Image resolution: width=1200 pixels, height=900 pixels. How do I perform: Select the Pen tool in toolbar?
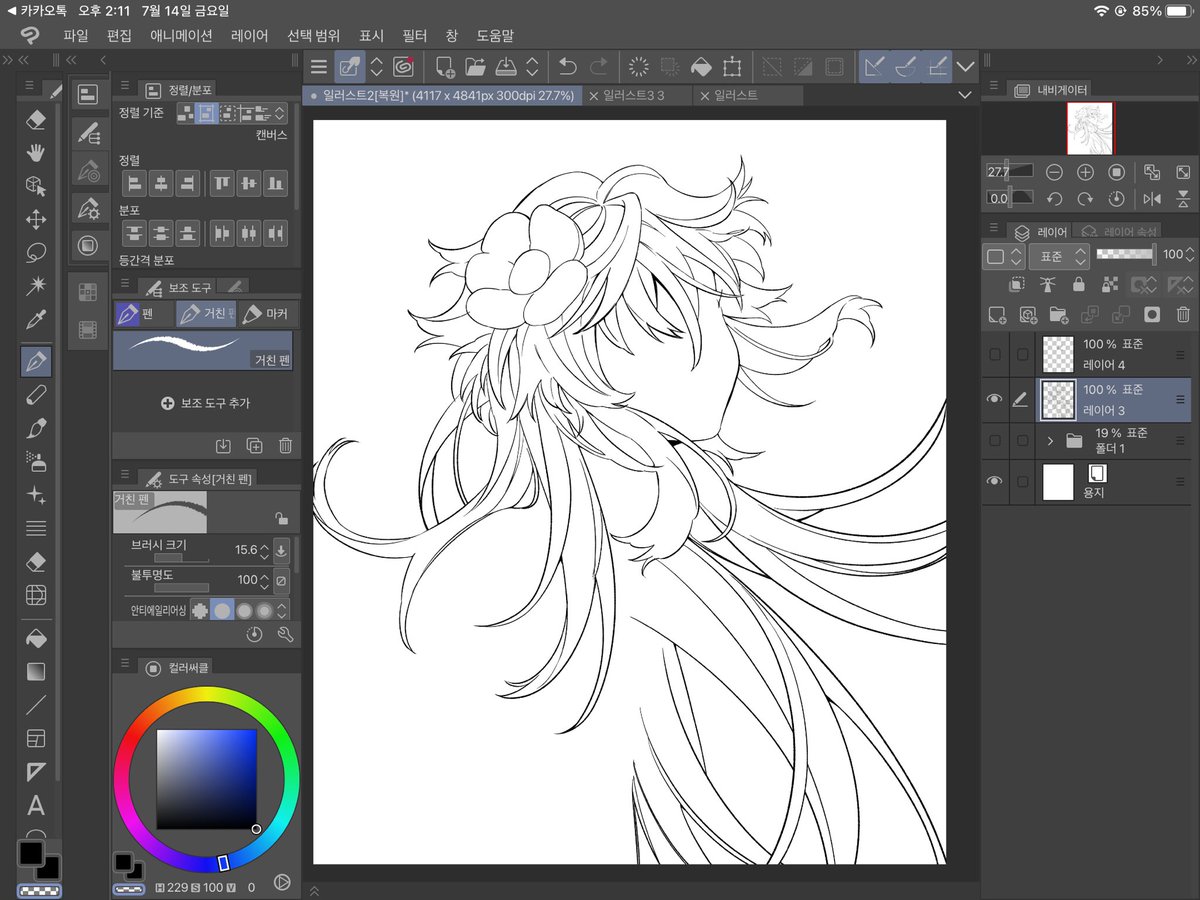pos(36,360)
